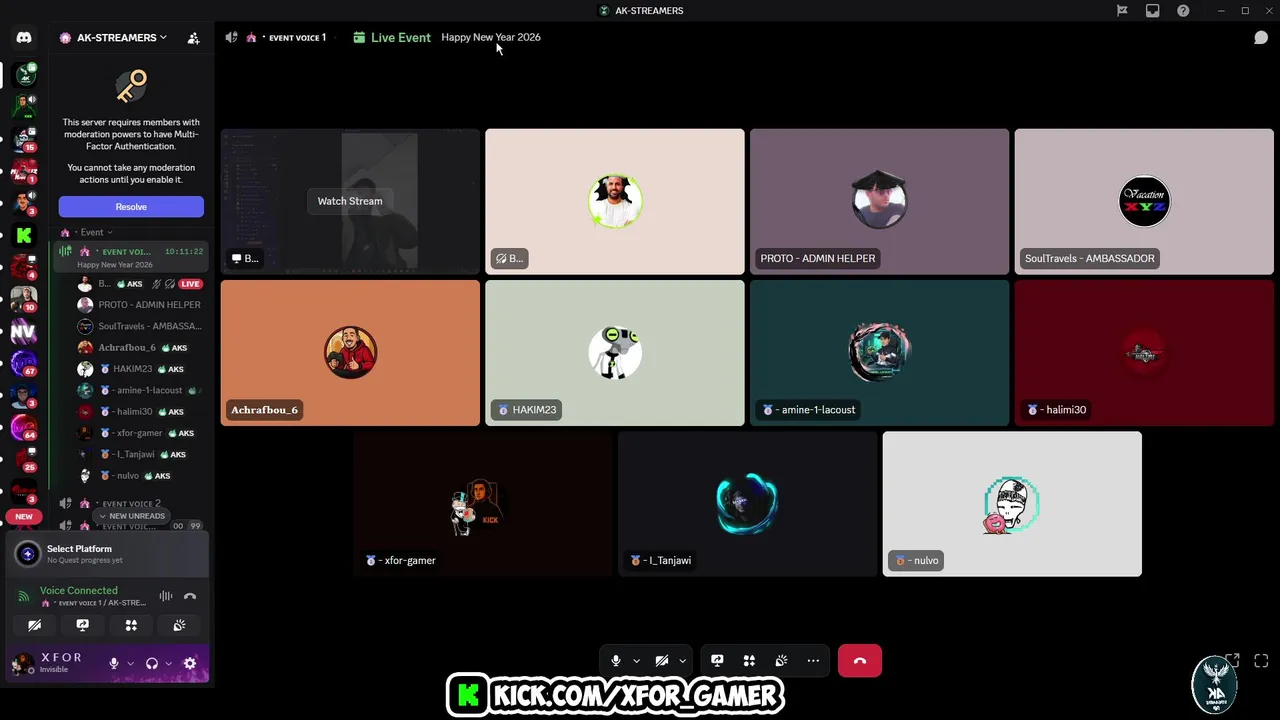Toggle deafen headphones in user panel
The width and height of the screenshot is (1280, 720).
pyautogui.click(x=152, y=663)
